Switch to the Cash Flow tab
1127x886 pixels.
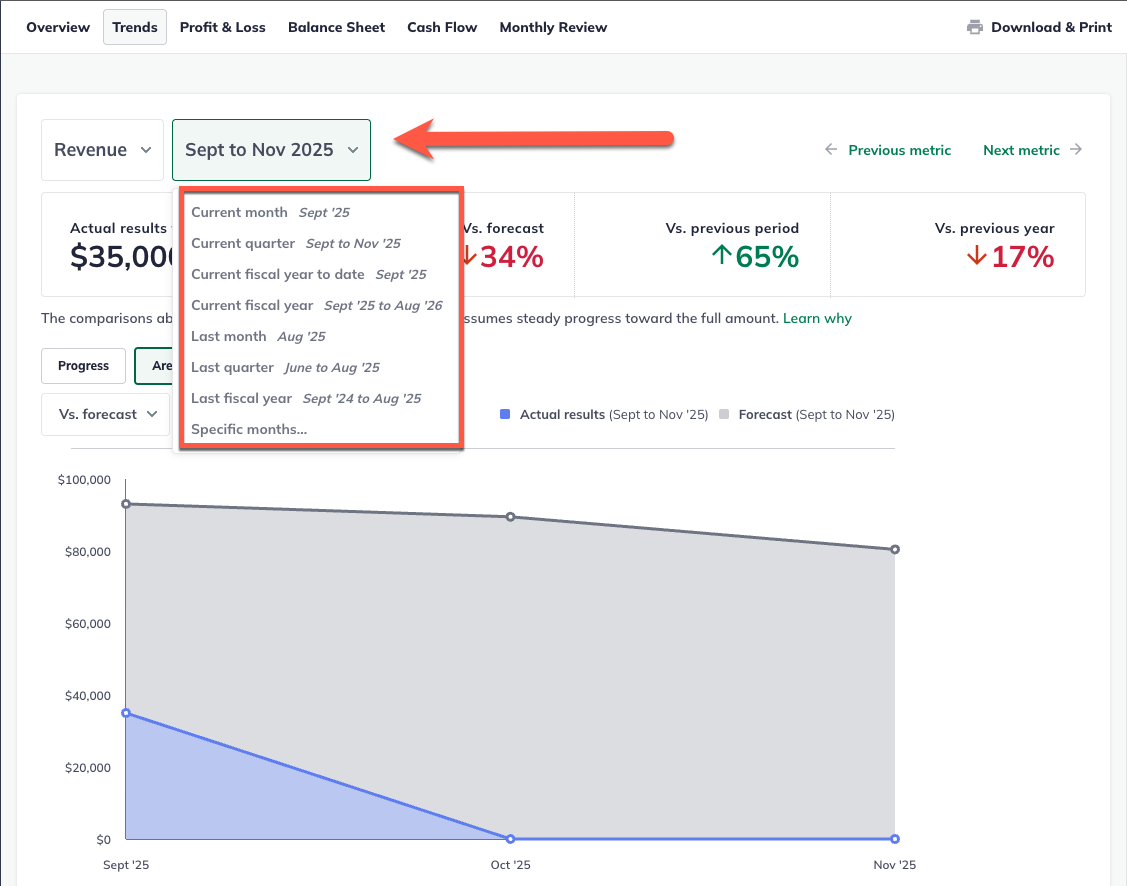pyautogui.click(x=442, y=27)
